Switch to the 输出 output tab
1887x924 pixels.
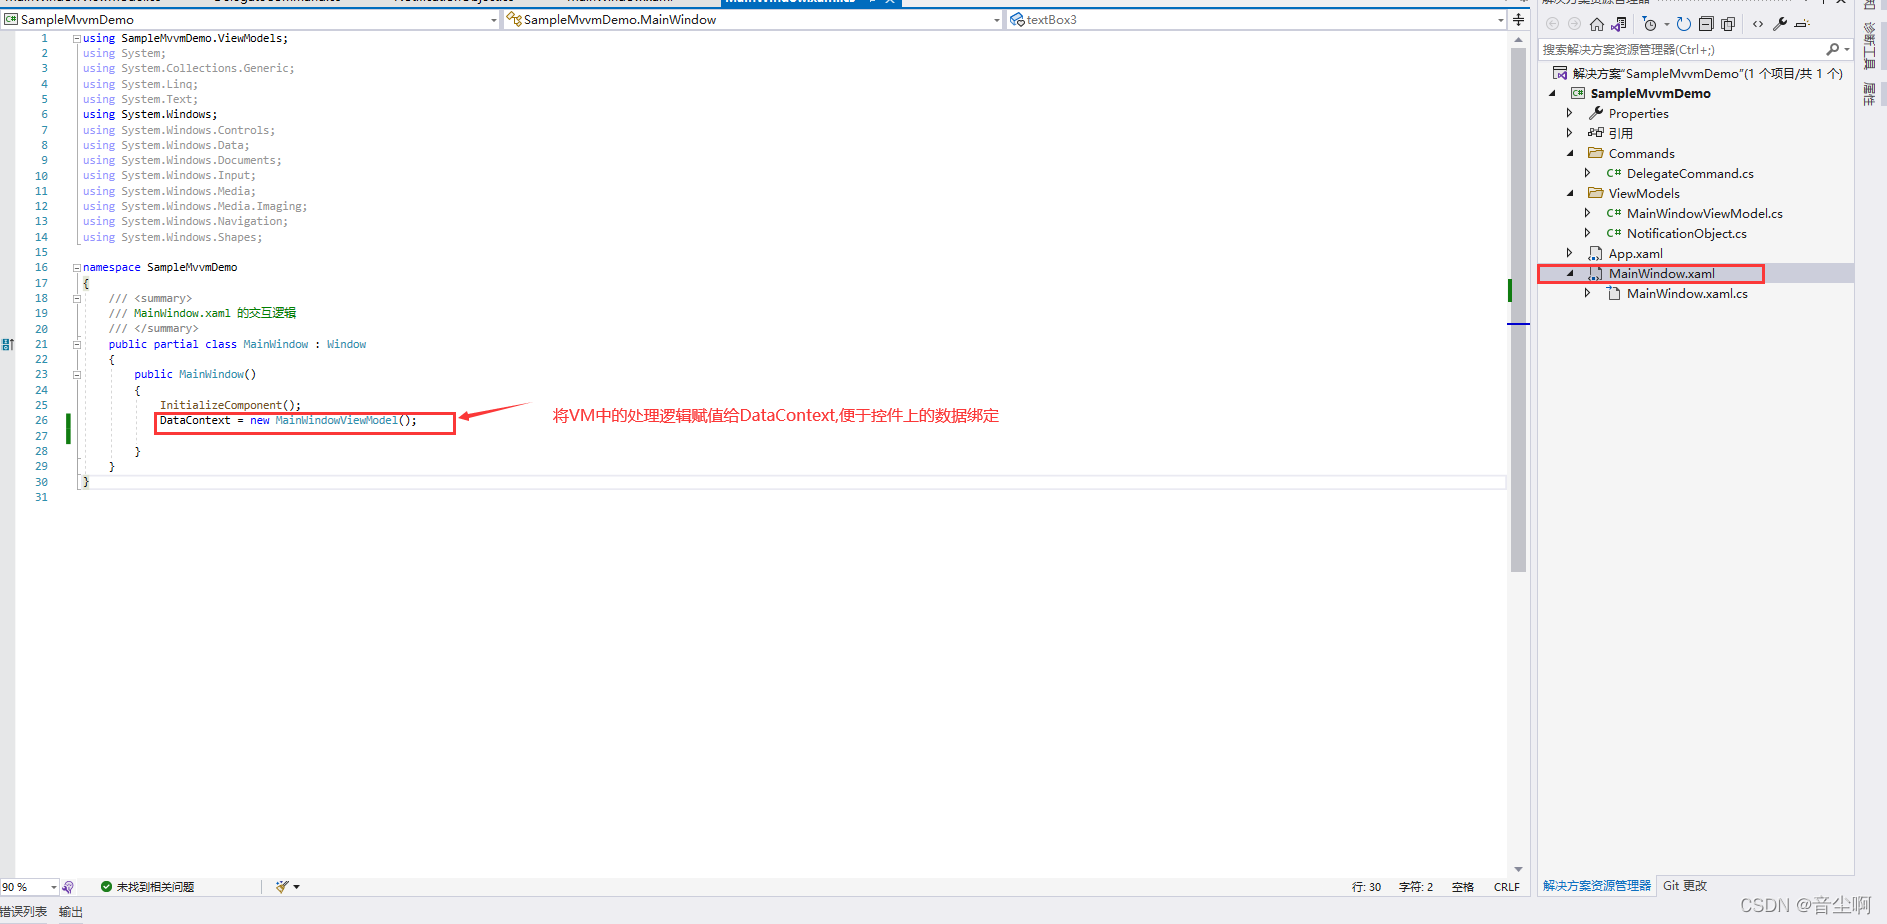point(71,912)
